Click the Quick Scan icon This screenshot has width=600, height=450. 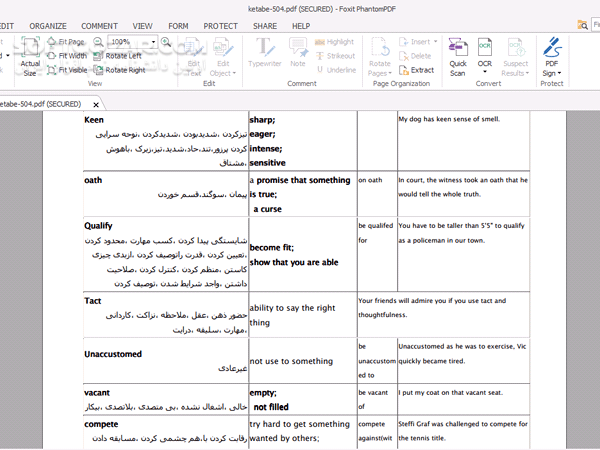458,48
